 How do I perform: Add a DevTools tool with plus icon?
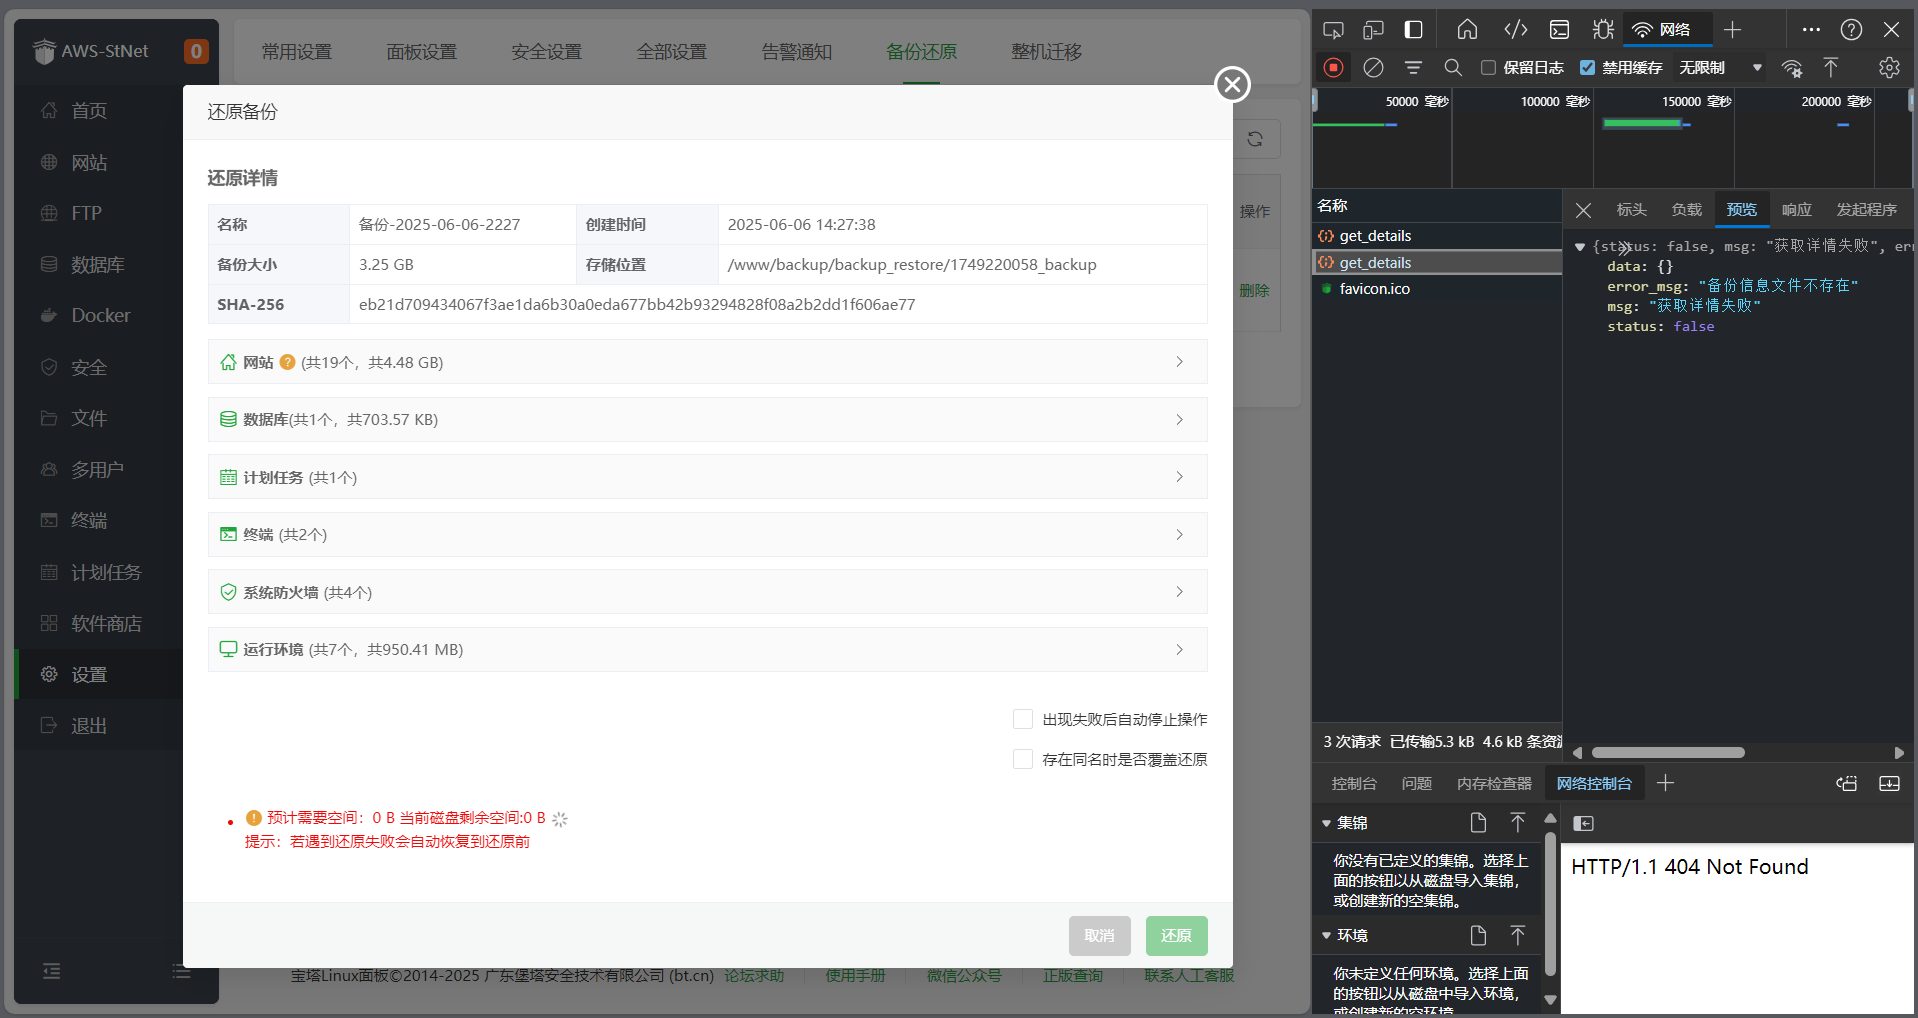click(x=1733, y=30)
